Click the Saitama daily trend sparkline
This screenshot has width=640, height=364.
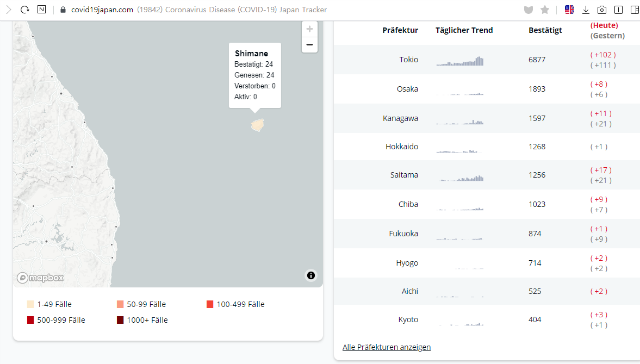pos(460,178)
